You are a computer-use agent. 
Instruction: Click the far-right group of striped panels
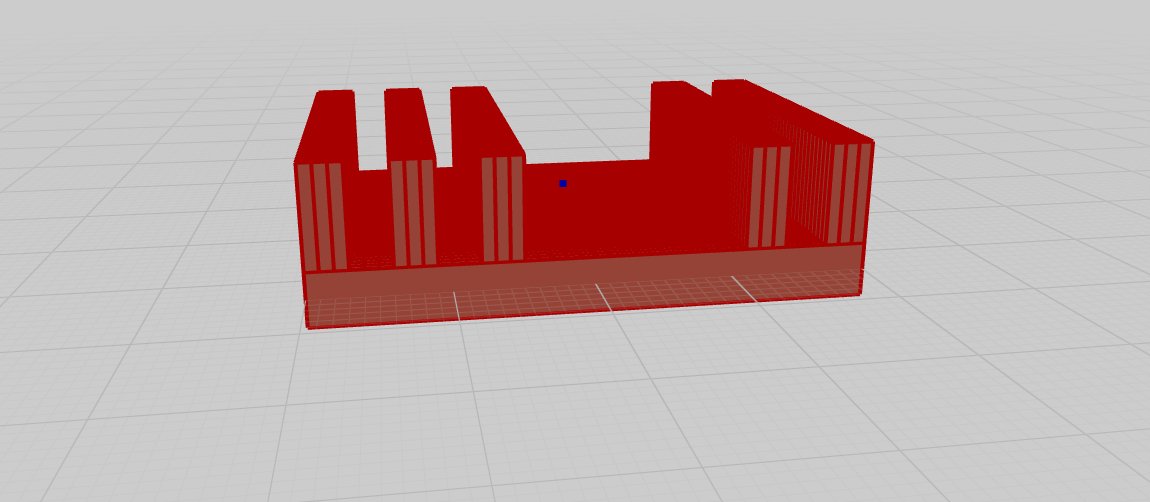852,194
